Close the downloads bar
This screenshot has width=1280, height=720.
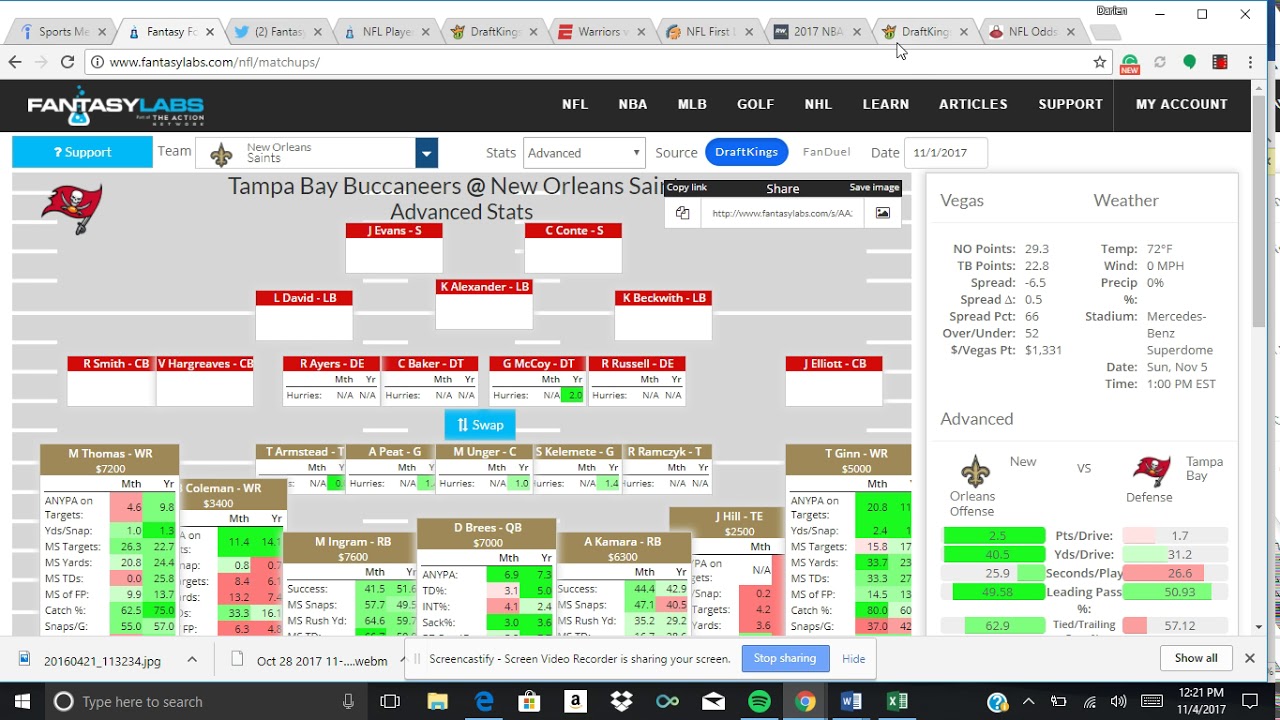tap(1249, 658)
